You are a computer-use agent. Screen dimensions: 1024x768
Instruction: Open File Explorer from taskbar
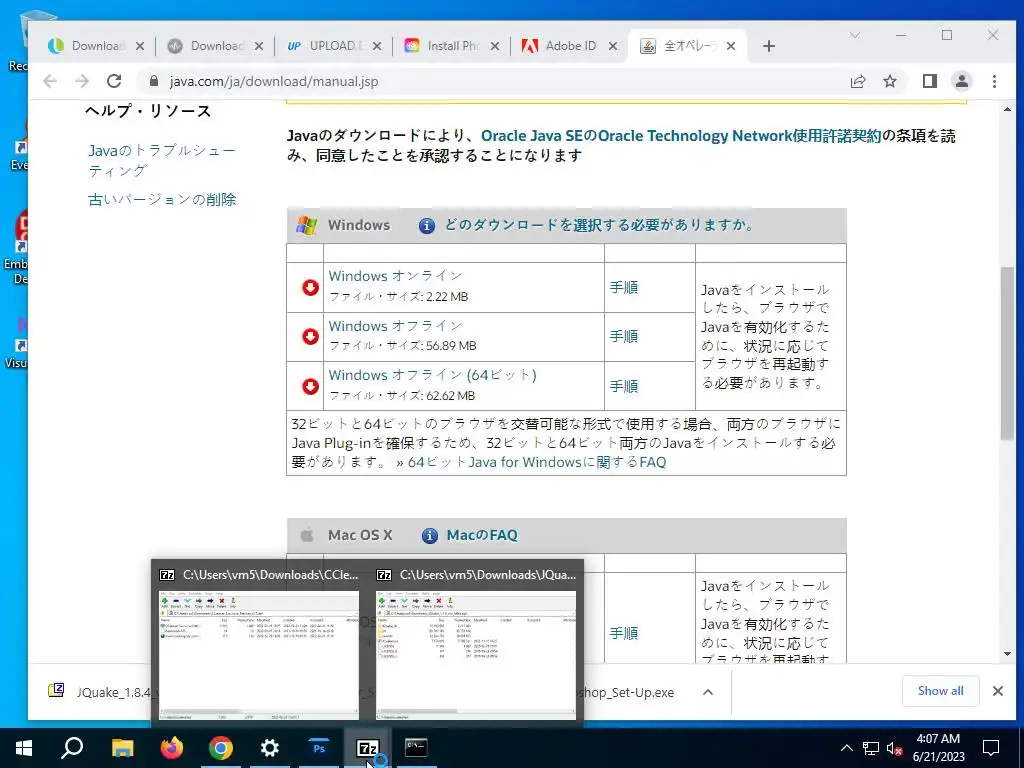tap(122, 748)
